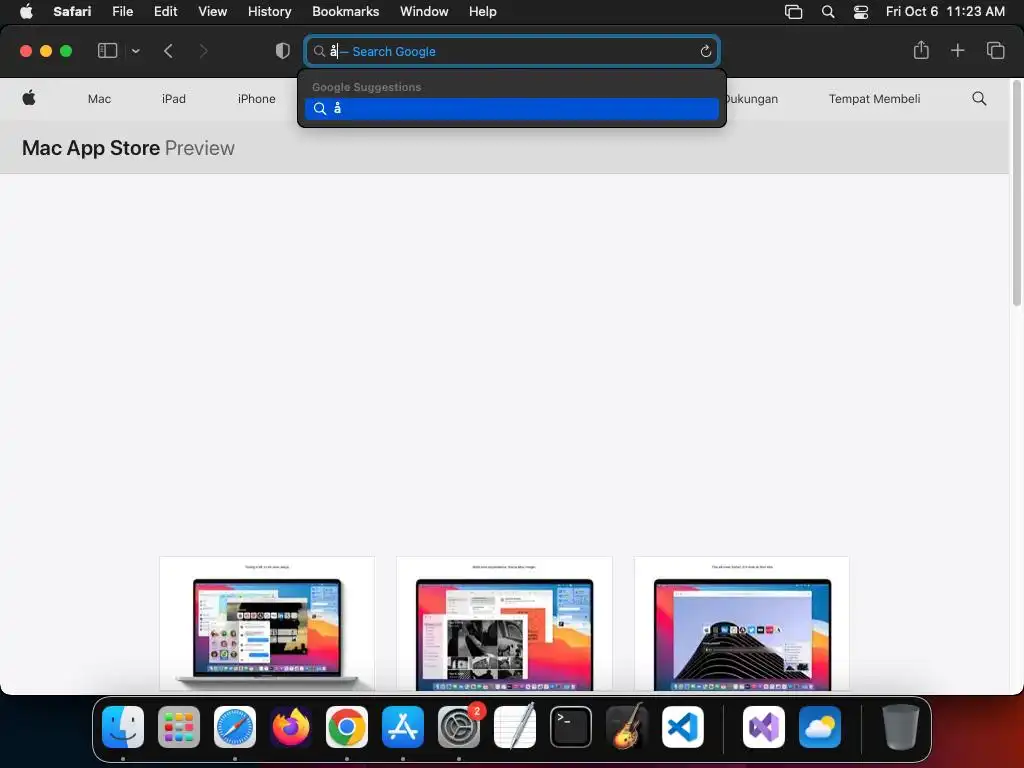Screen dimensions: 1024x768
Task: Open the Window menu
Action: coord(424,11)
